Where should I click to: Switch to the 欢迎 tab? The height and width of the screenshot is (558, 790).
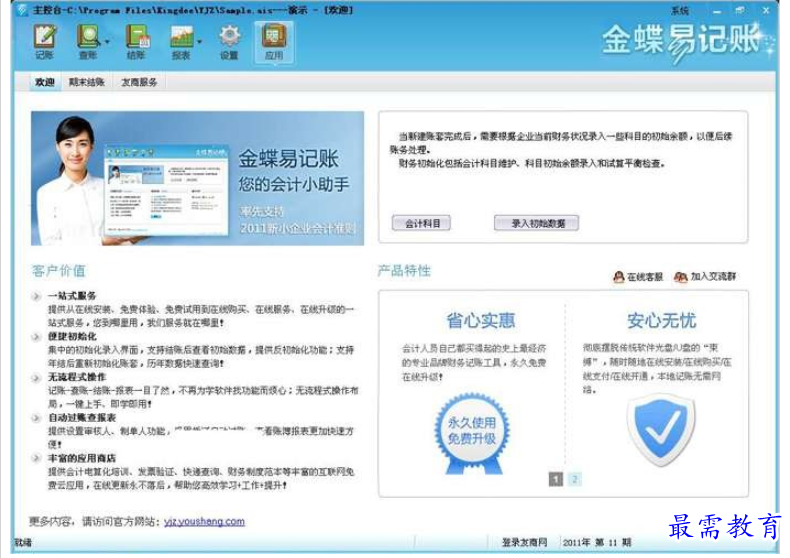(44, 82)
